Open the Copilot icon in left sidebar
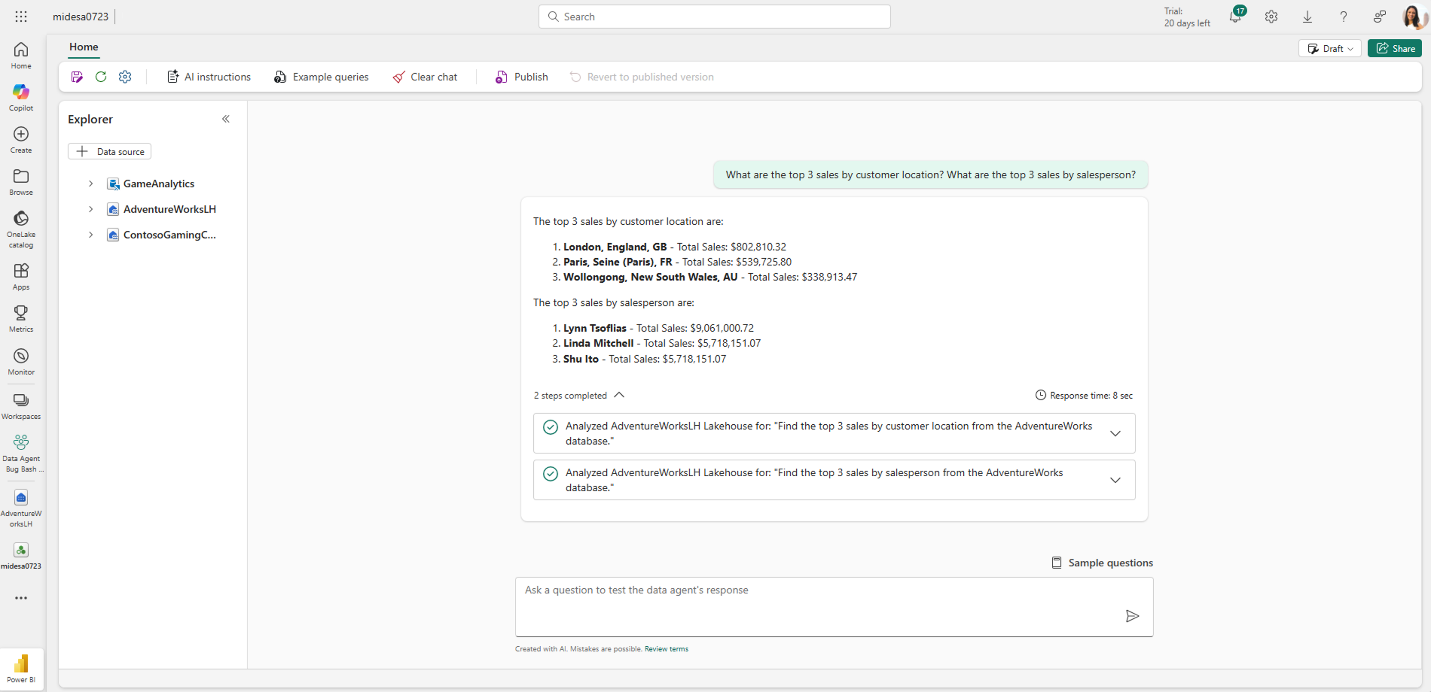This screenshot has height=692, width=1431. click(x=21, y=93)
